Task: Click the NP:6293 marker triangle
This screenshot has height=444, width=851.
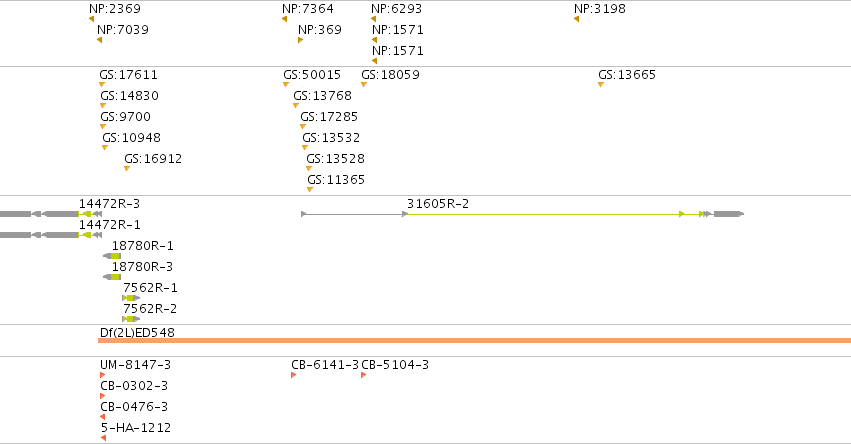Action: (x=373, y=19)
